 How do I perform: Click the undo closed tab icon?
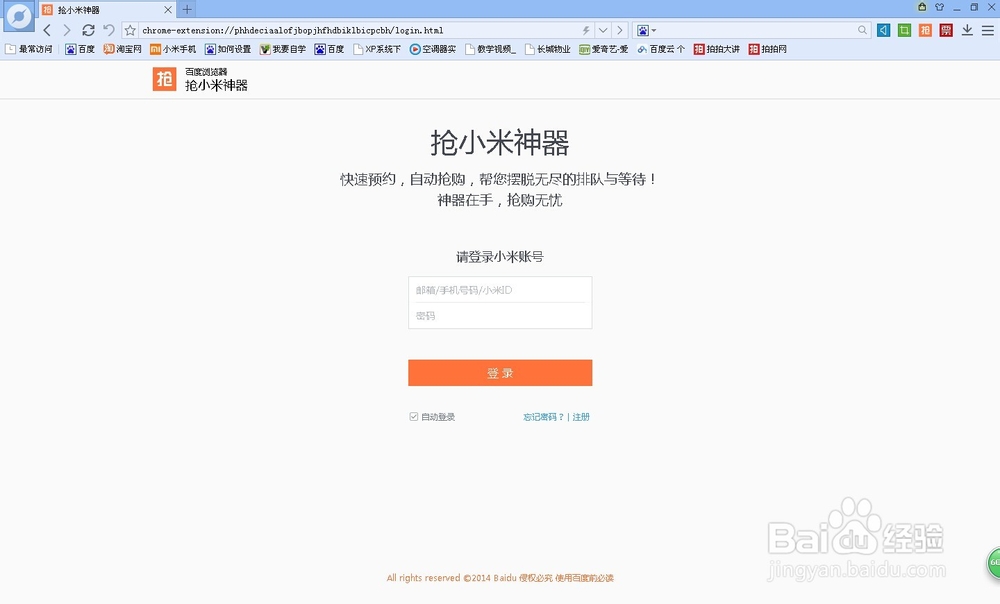(108, 30)
